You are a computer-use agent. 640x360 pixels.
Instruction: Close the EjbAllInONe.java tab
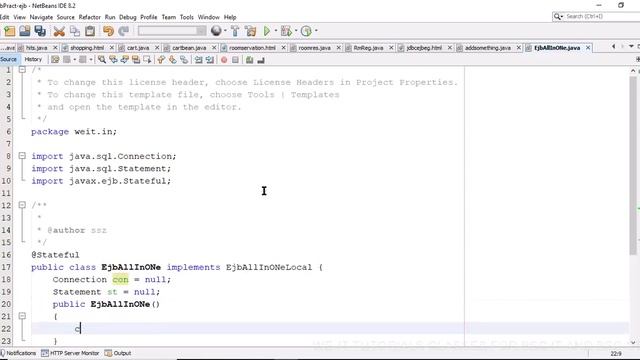[x=588, y=48]
